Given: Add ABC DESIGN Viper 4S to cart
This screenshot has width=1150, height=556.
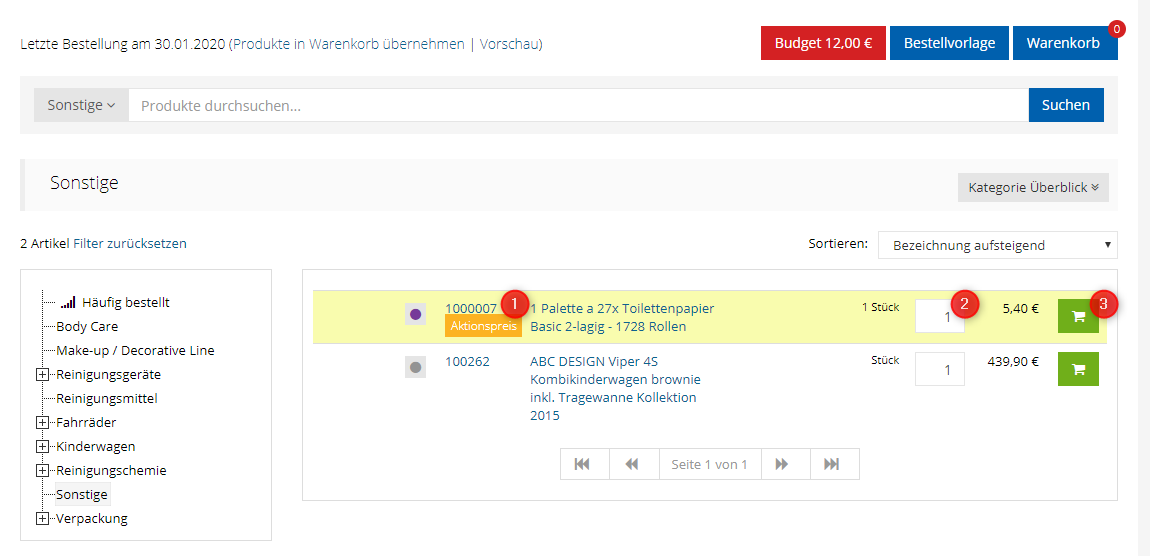Looking at the screenshot, I should pyautogui.click(x=1077, y=369).
